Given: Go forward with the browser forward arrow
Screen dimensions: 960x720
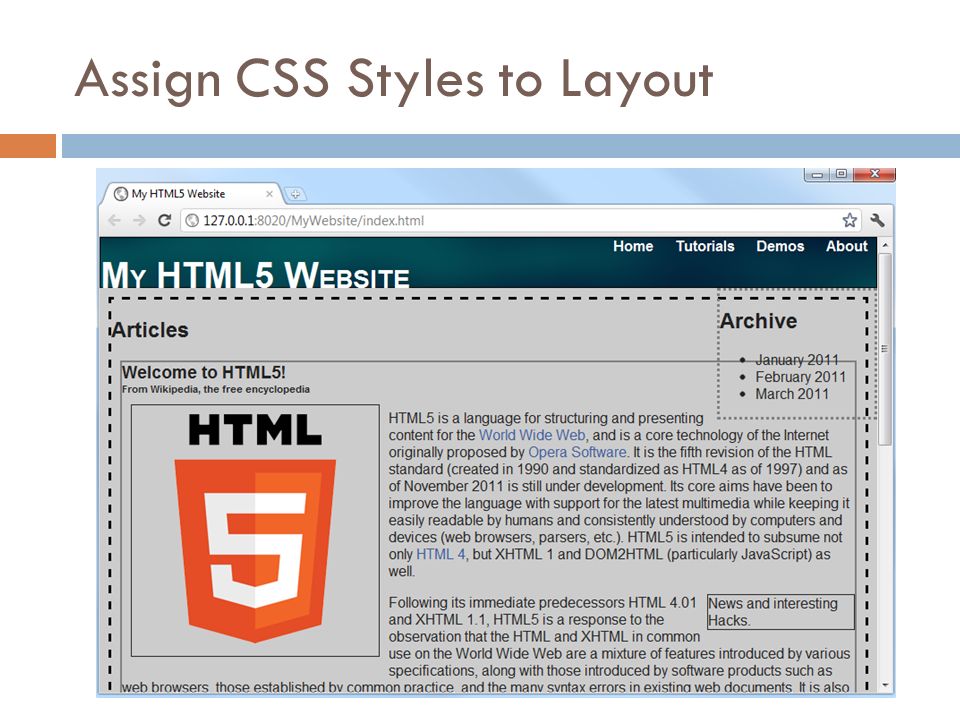Looking at the screenshot, I should 140,220.
